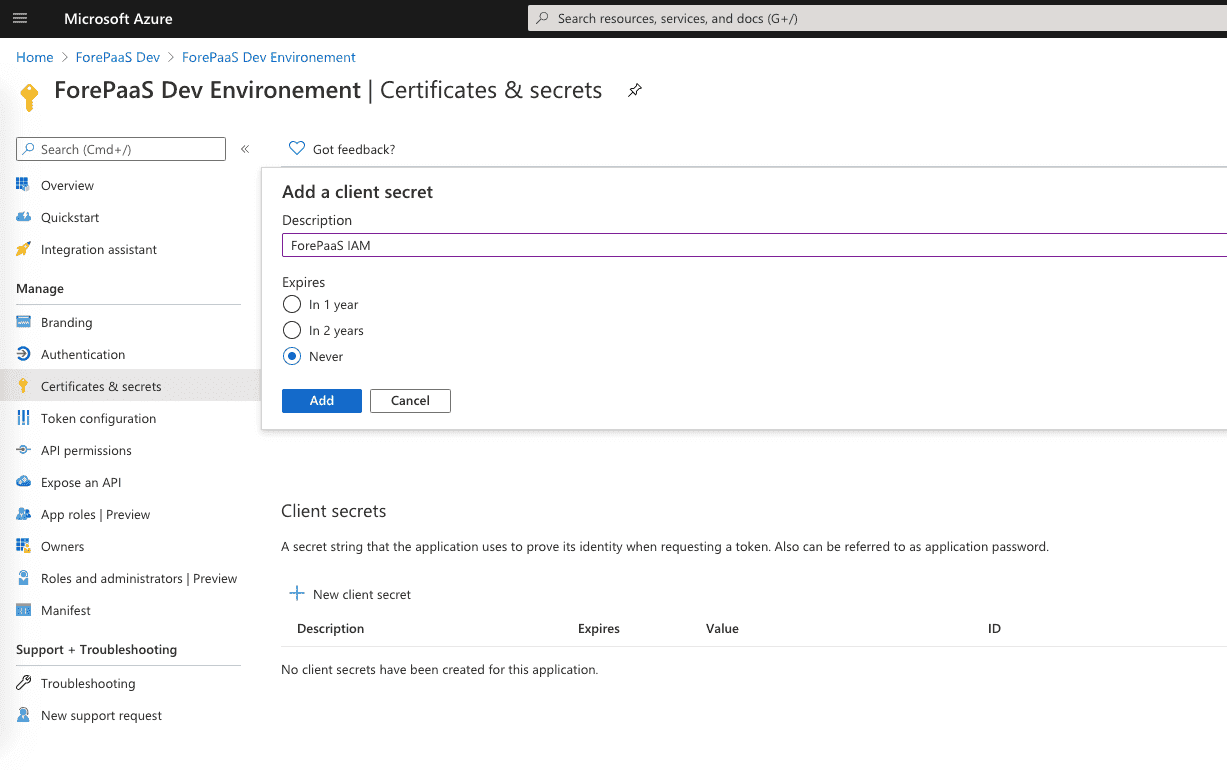Click the Quickstart cloud icon
1227x770 pixels.
click(23, 217)
